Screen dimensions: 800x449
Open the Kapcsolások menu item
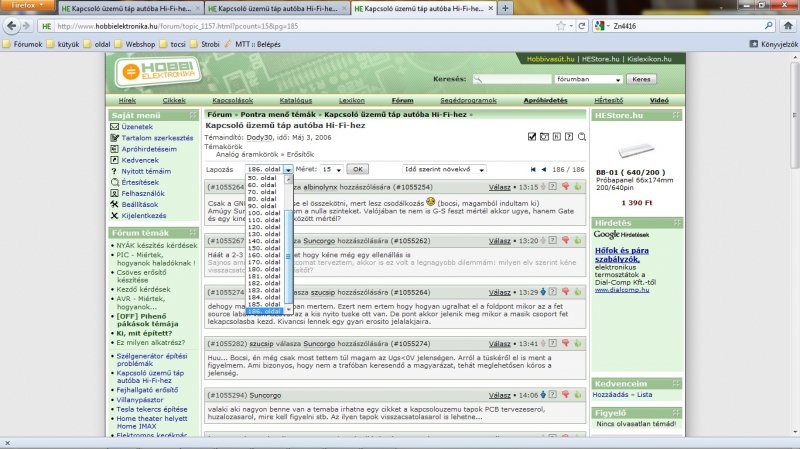tap(233, 101)
